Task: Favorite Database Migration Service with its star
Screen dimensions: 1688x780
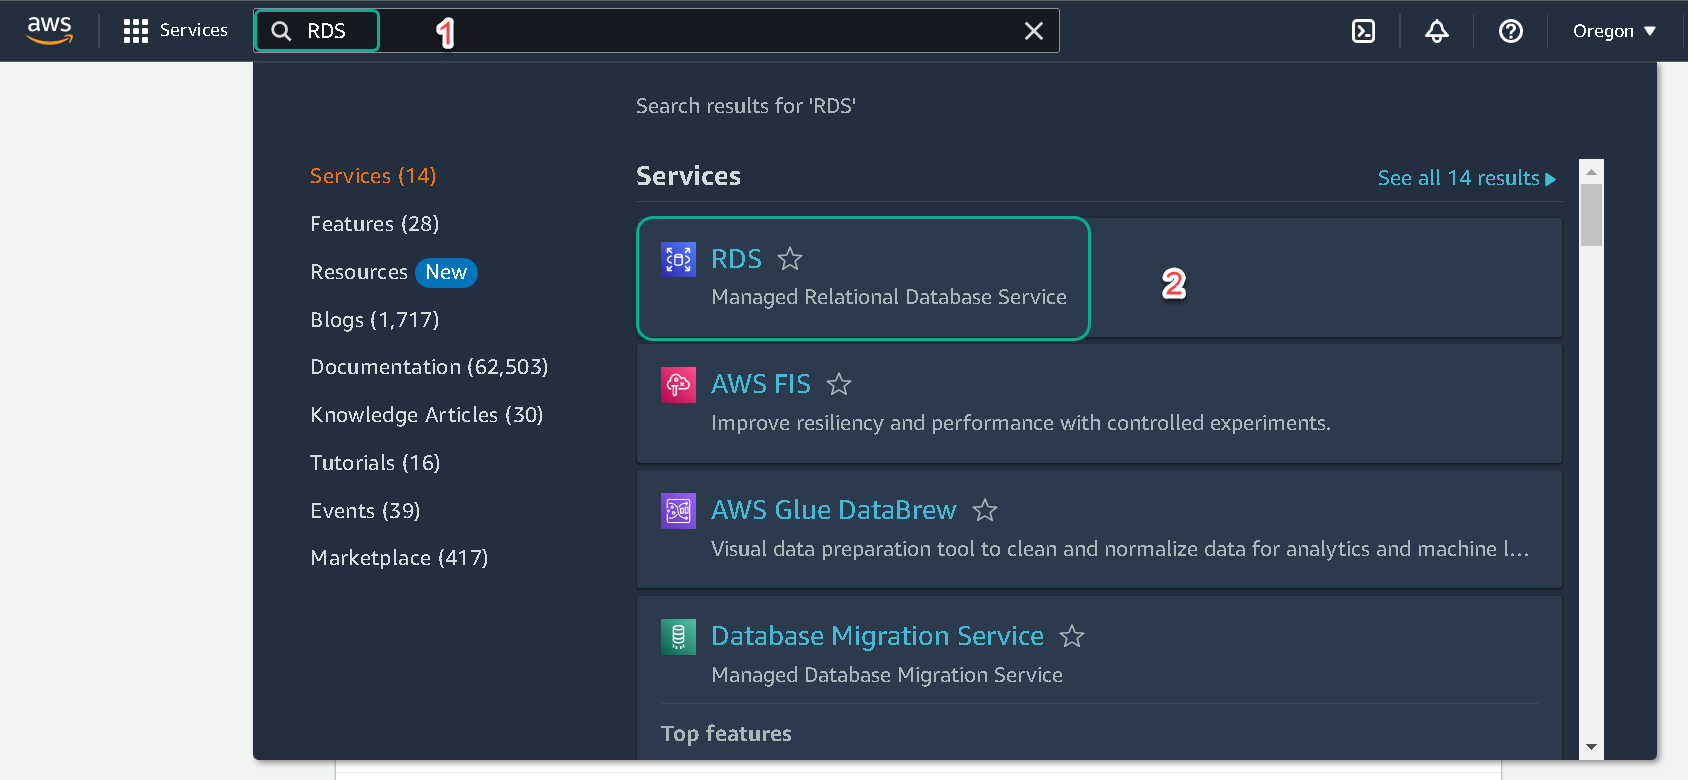Action: click(1072, 636)
